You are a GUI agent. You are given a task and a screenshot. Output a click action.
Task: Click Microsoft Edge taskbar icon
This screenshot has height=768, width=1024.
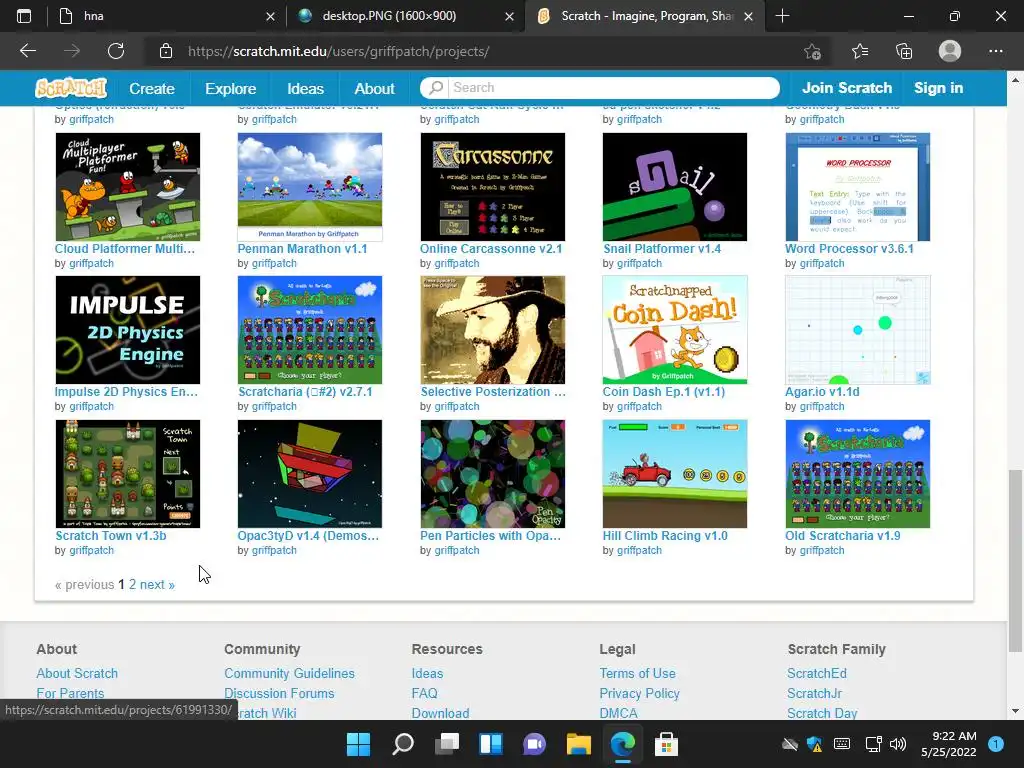[x=622, y=744]
